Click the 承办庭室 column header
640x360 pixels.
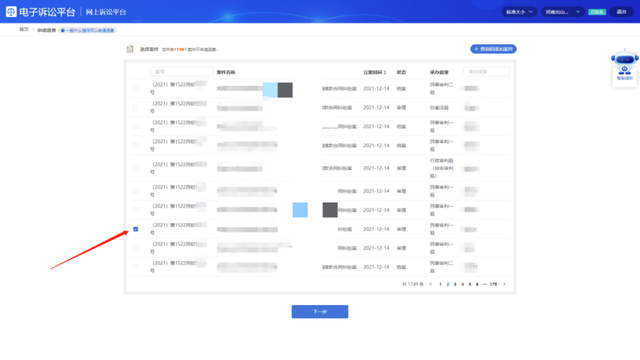tap(439, 72)
